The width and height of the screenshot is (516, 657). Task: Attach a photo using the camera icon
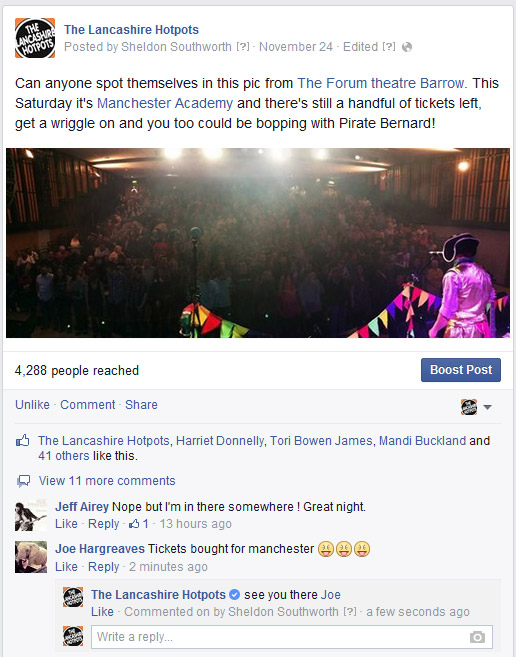click(x=477, y=637)
